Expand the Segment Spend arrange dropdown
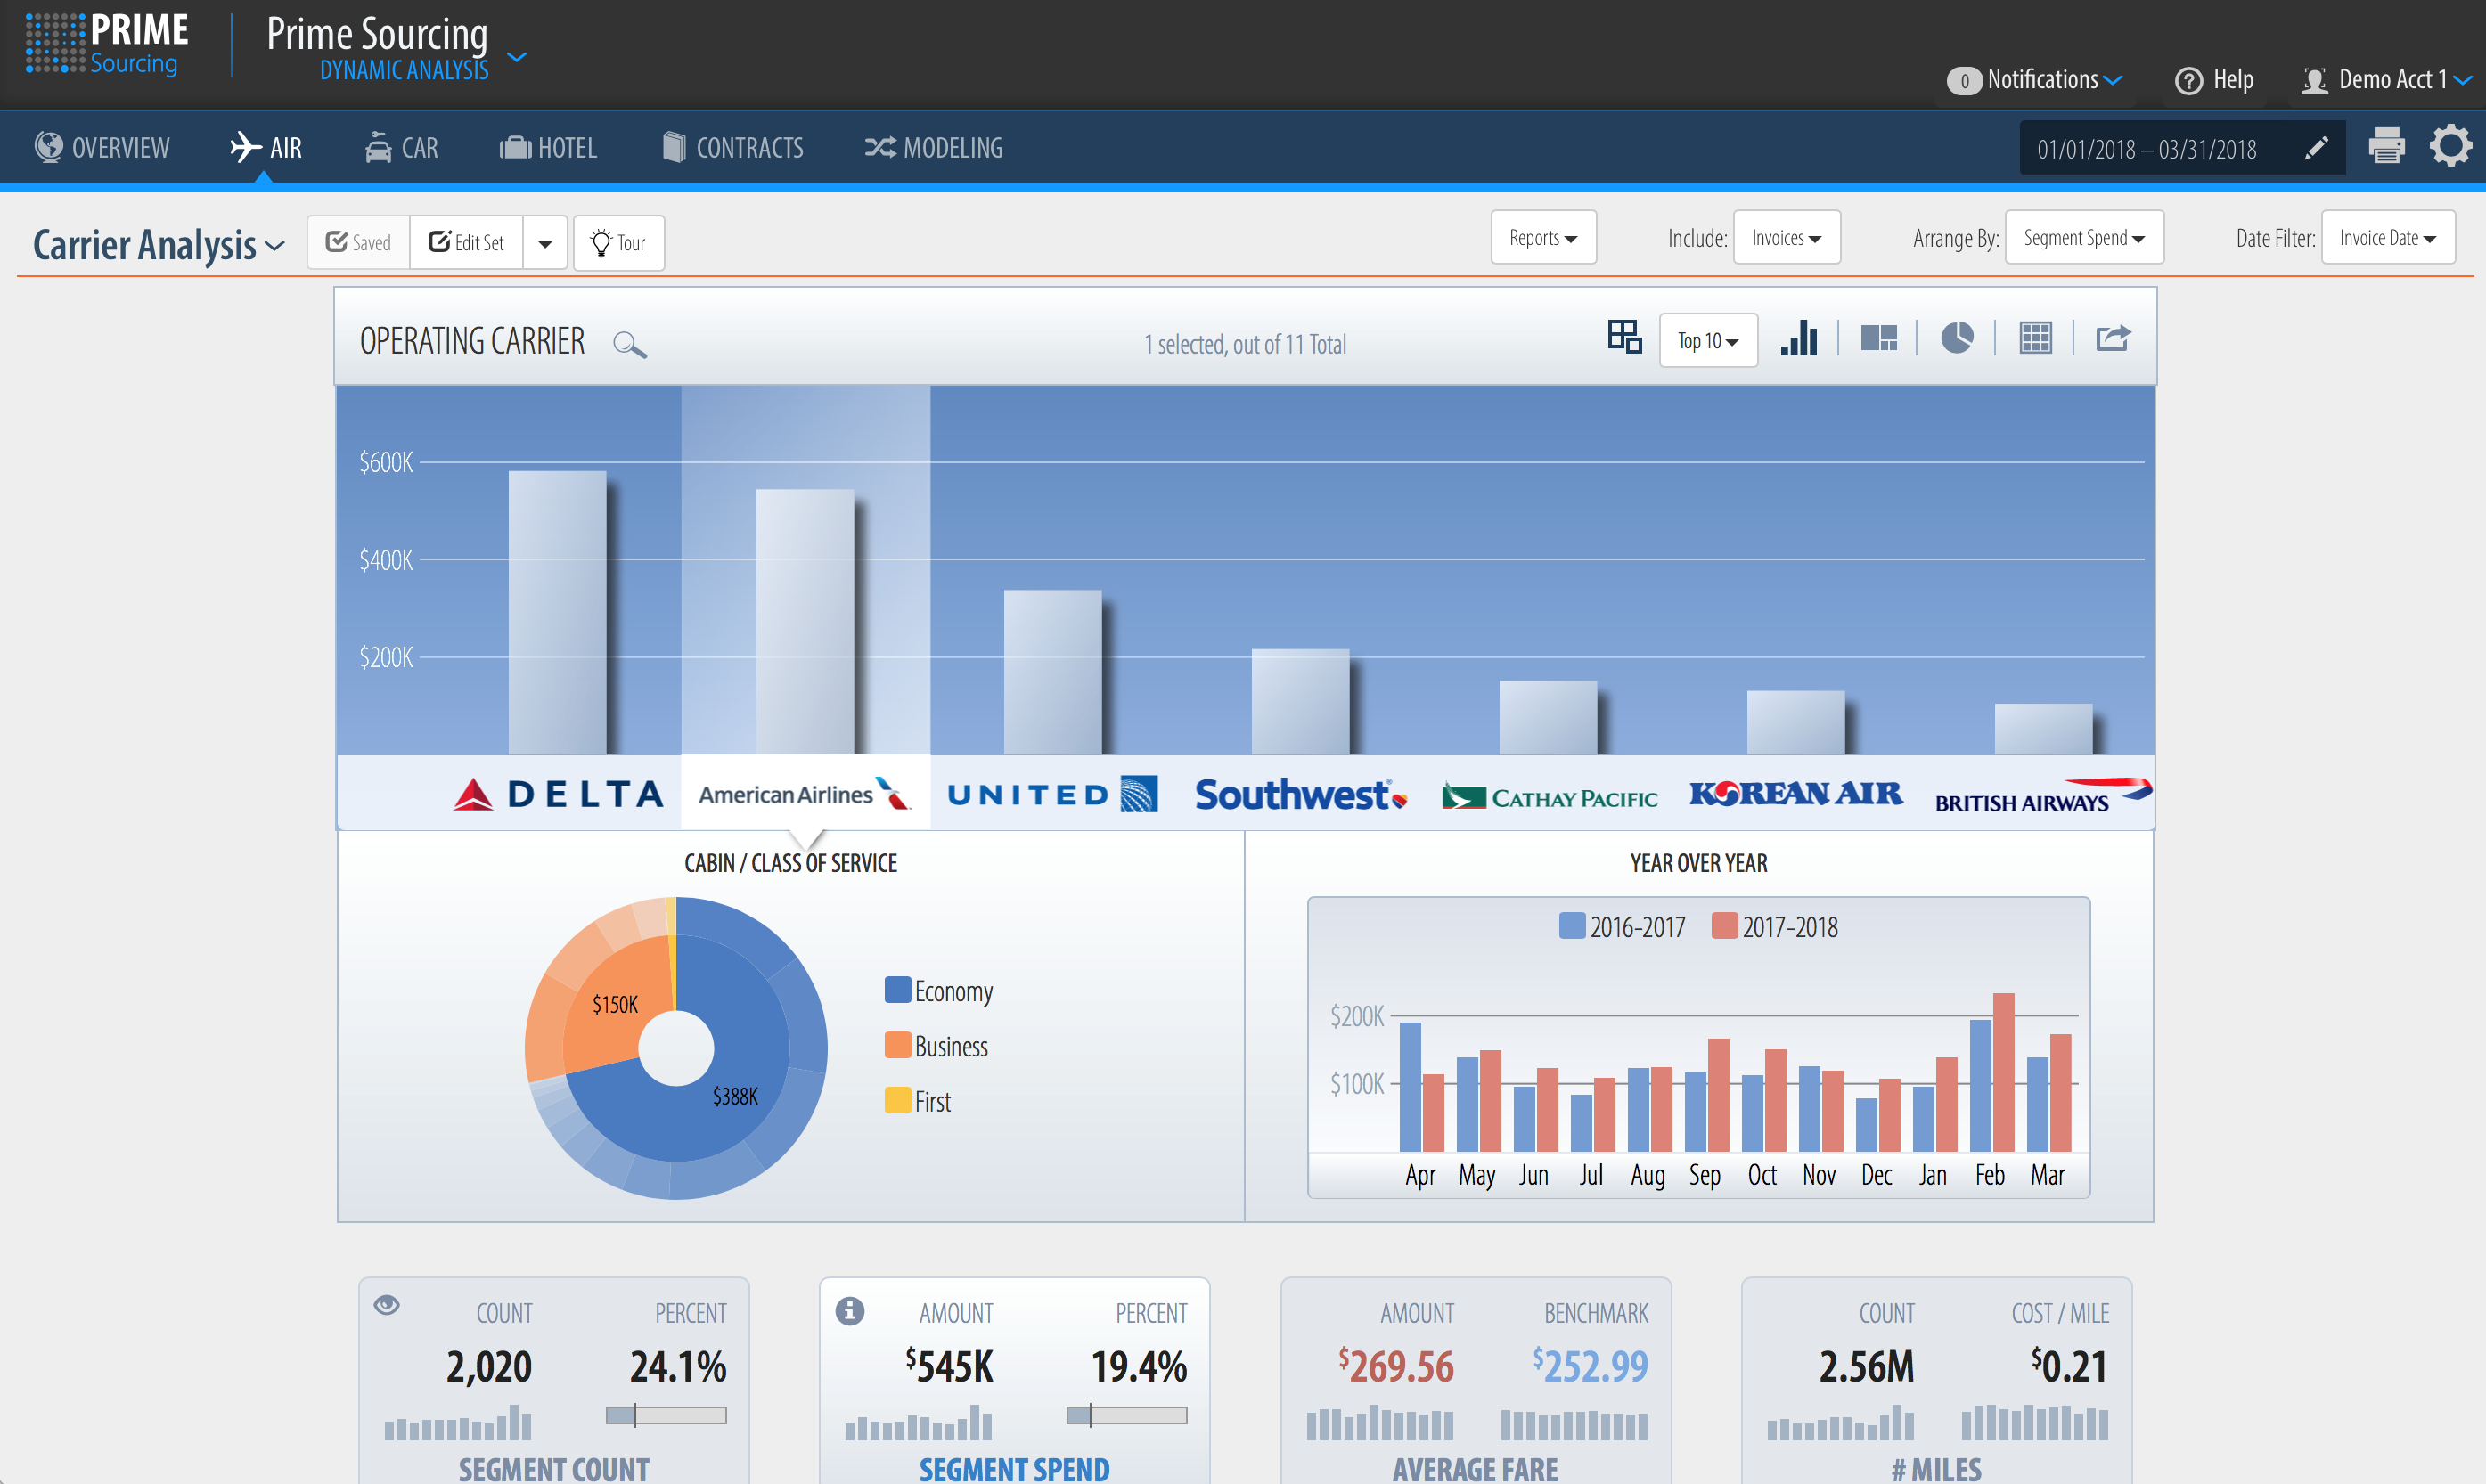The width and height of the screenshot is (2486, 1484). [2084, 238]
